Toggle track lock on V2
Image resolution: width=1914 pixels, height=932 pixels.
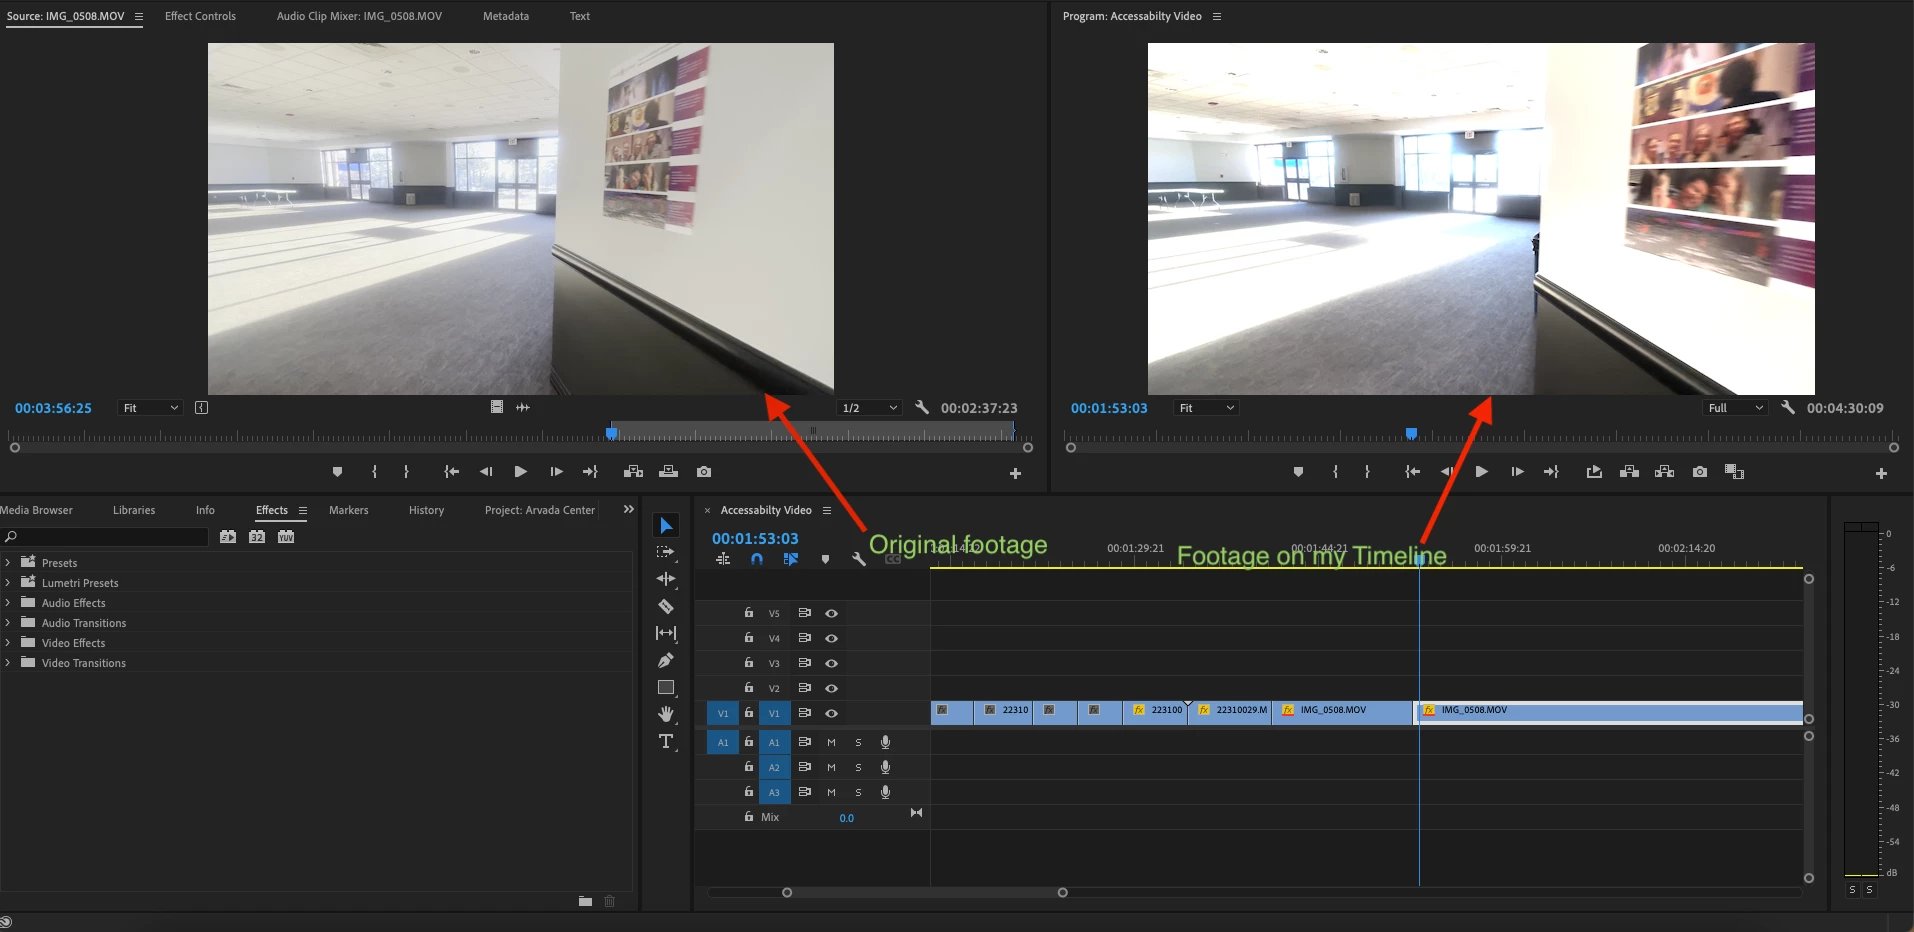click(x=749, y=688)
